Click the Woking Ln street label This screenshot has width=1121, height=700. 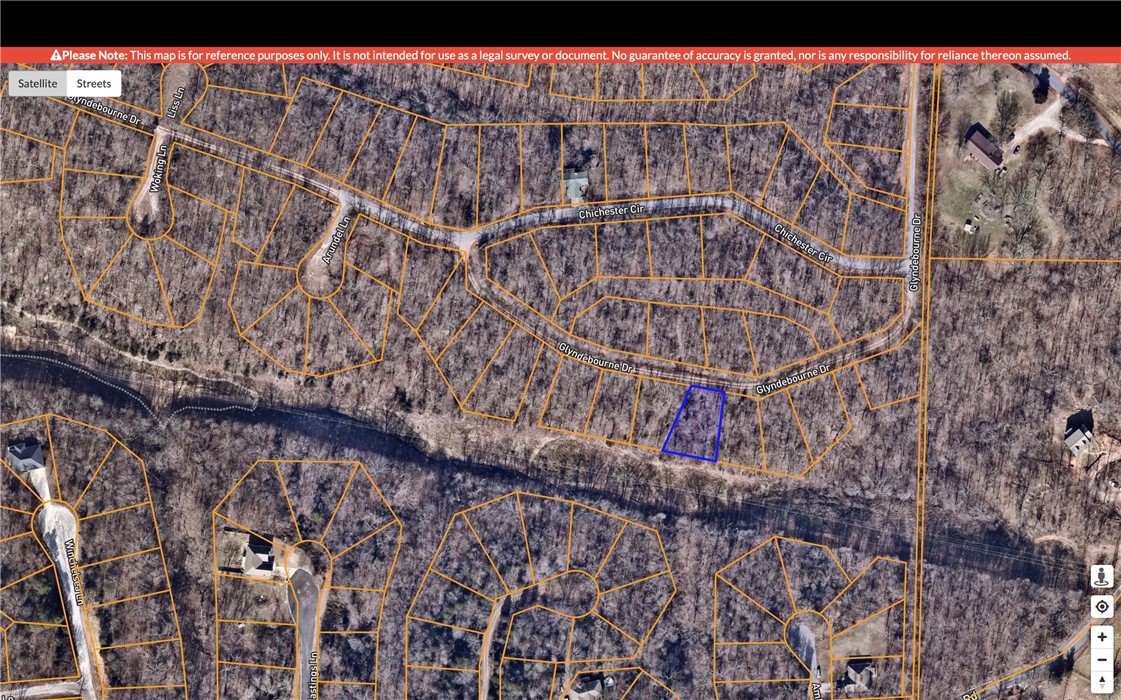click(x=156, y=167)
